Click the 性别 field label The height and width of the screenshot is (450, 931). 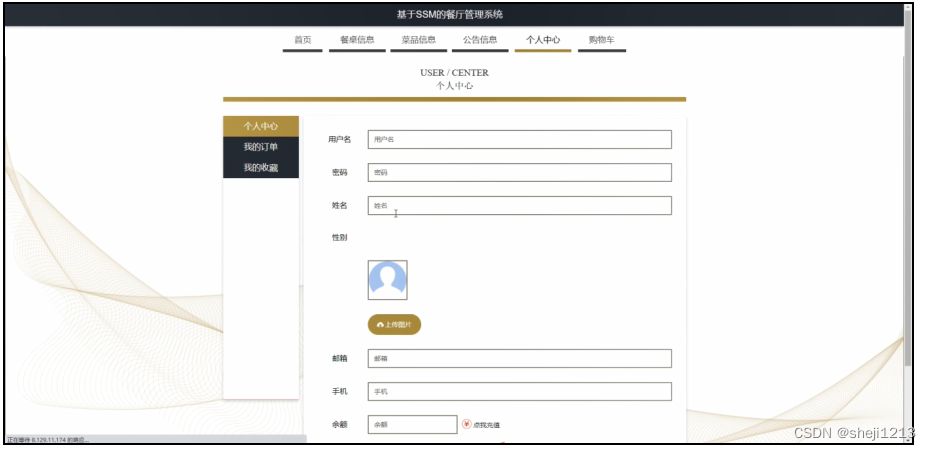340,237
